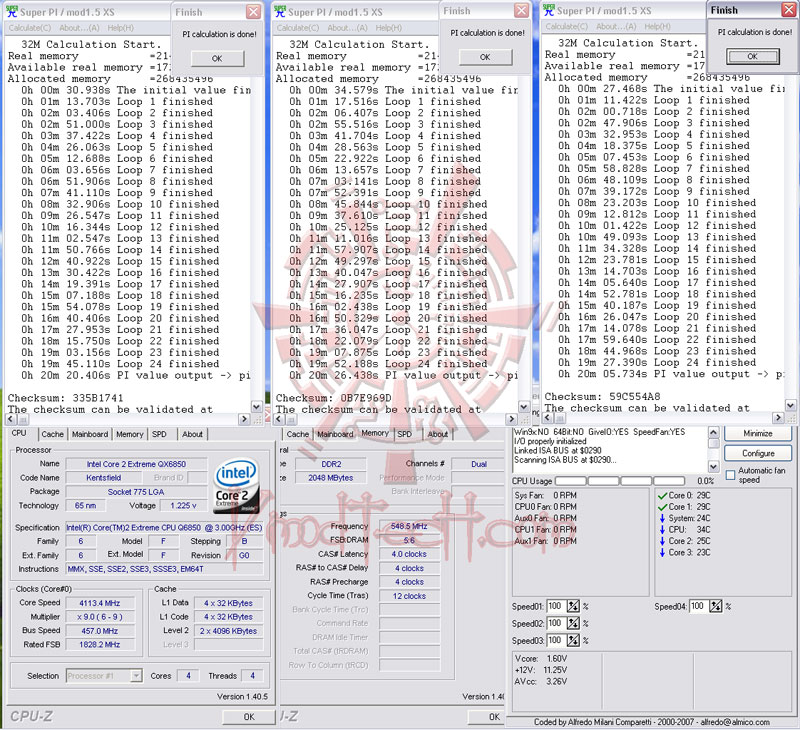This screenshot has width=800, height=730.
Task: Click the Core 2 blue arrow icon
Action: point(662,541)
